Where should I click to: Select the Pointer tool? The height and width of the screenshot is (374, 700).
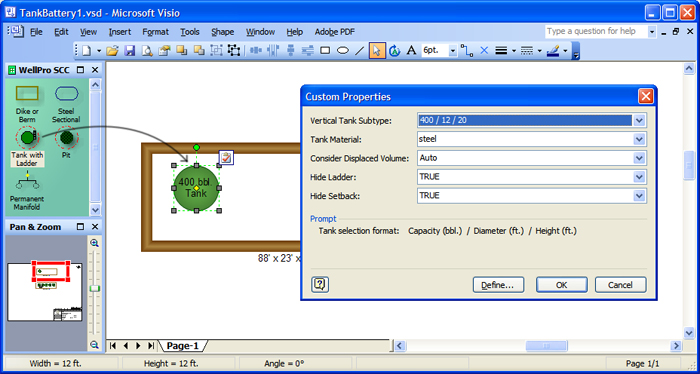[x=377, y=51]
